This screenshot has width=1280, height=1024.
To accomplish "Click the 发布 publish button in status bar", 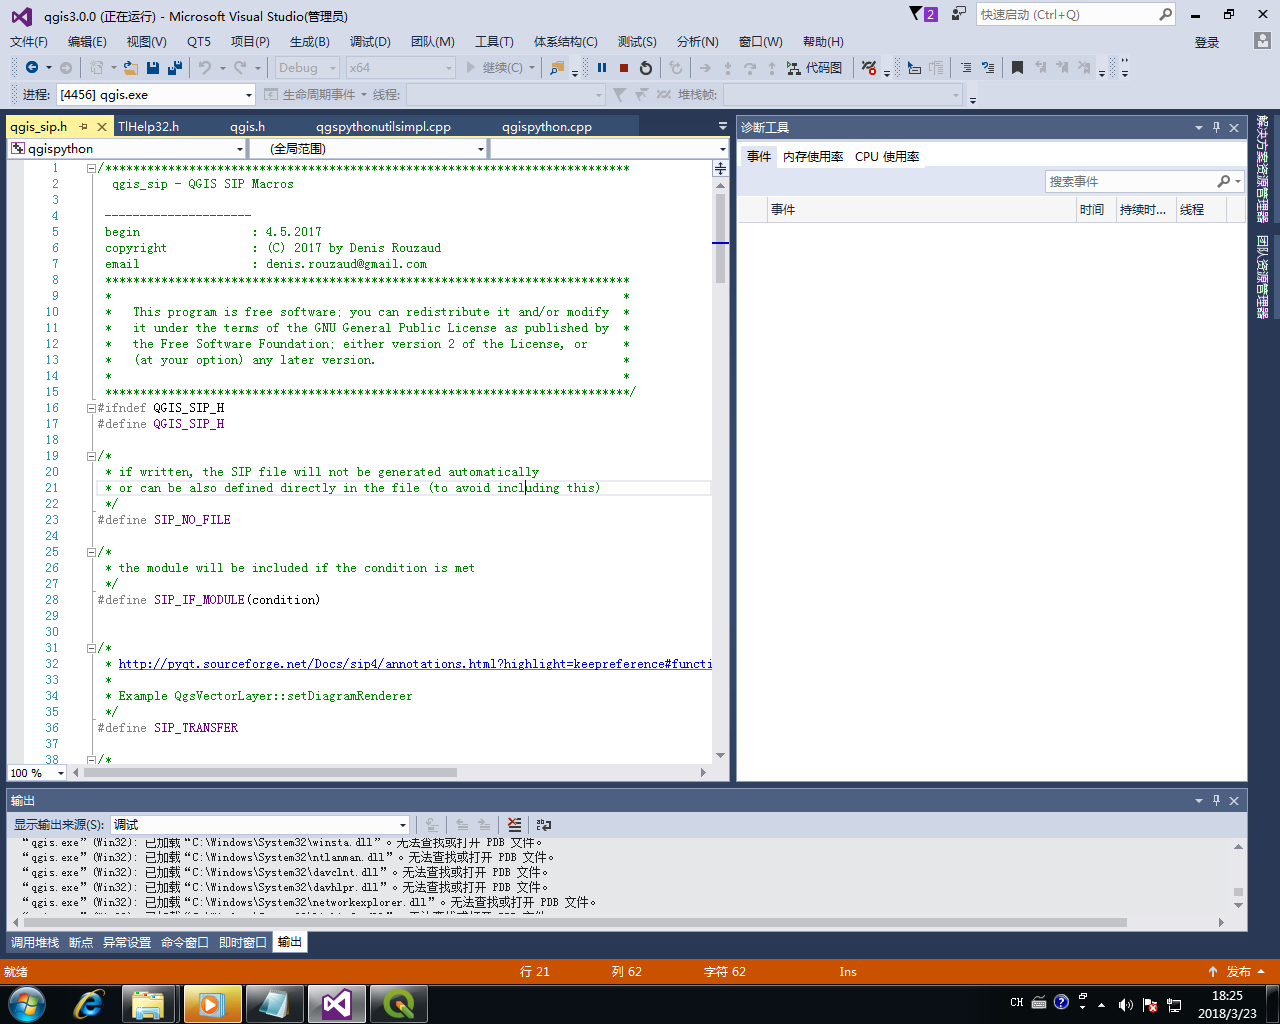I will coord(1237,971).
